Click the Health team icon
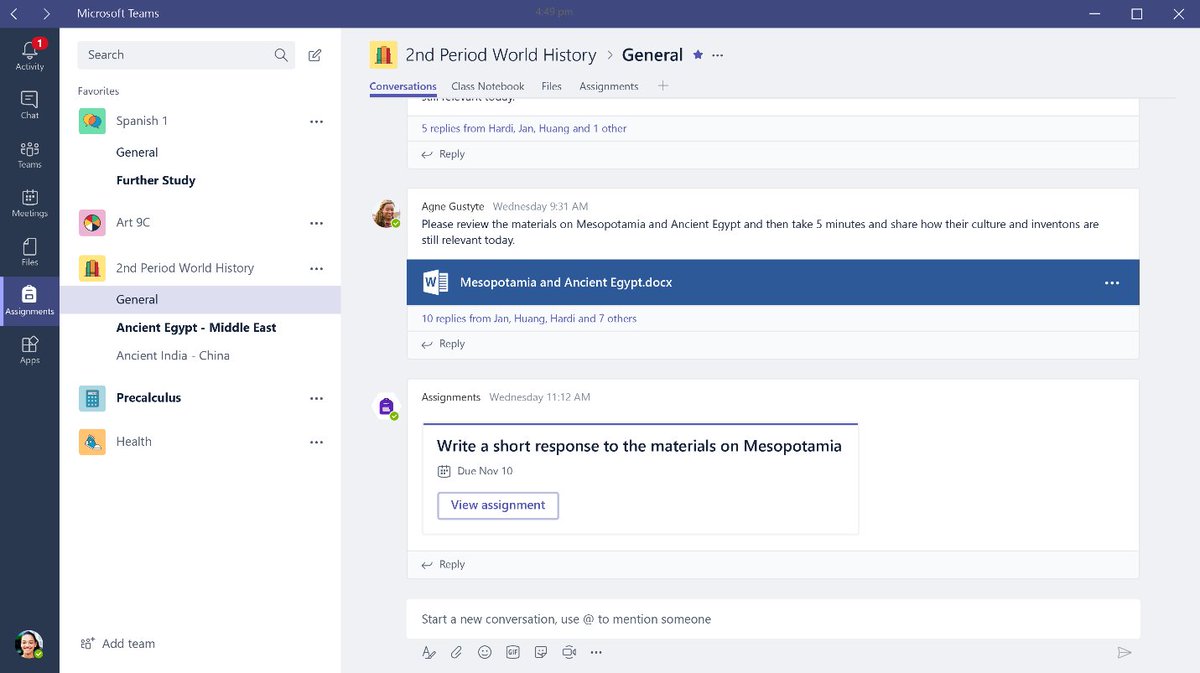This screenshot has width=1200, height=673. click(92, 442)
